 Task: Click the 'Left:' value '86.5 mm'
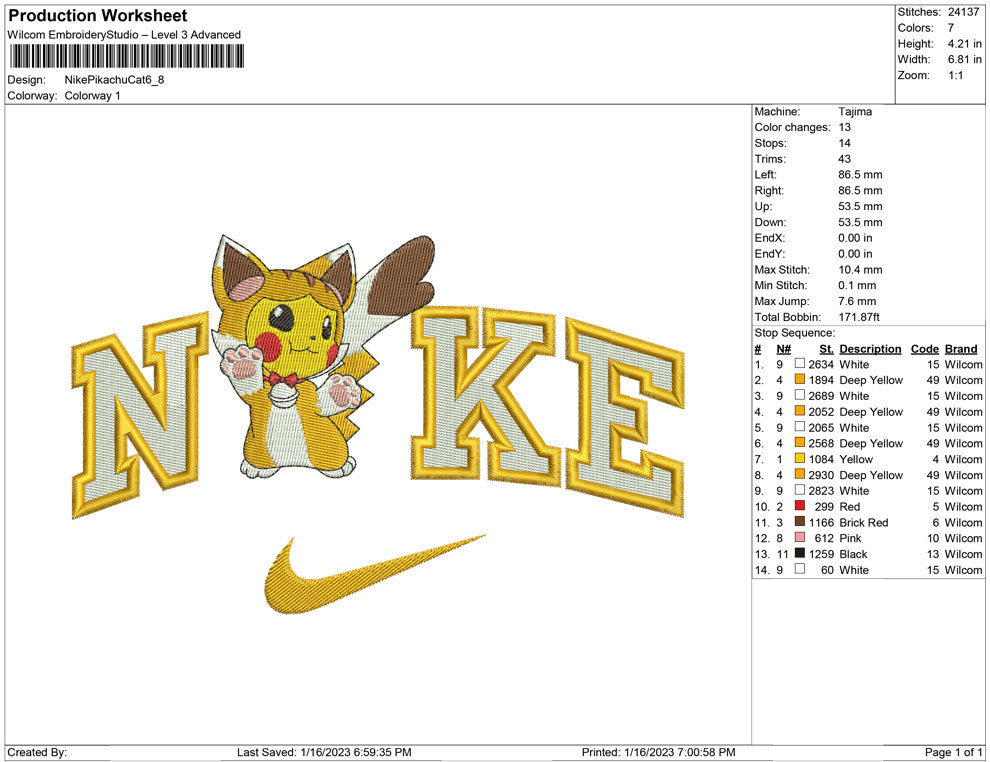click(x=860, y=174)
